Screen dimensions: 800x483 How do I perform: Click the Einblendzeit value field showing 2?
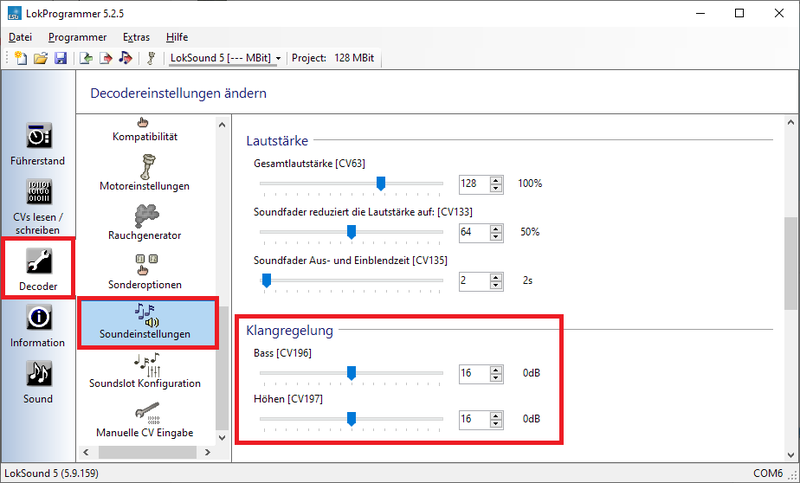click(474, 281)
